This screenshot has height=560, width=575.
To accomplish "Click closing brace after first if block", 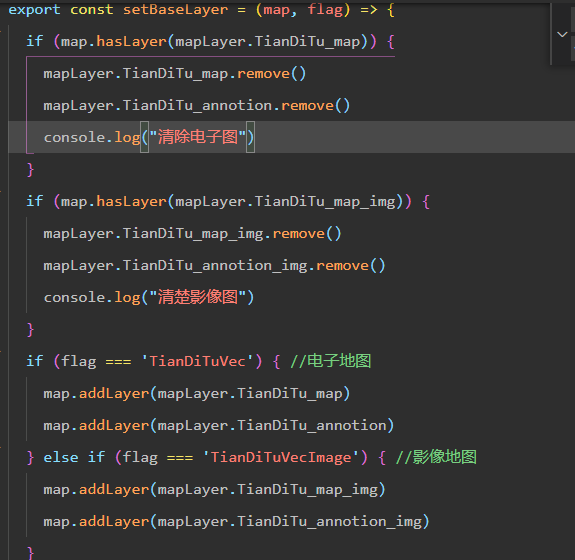I will [x=30, y=170].
